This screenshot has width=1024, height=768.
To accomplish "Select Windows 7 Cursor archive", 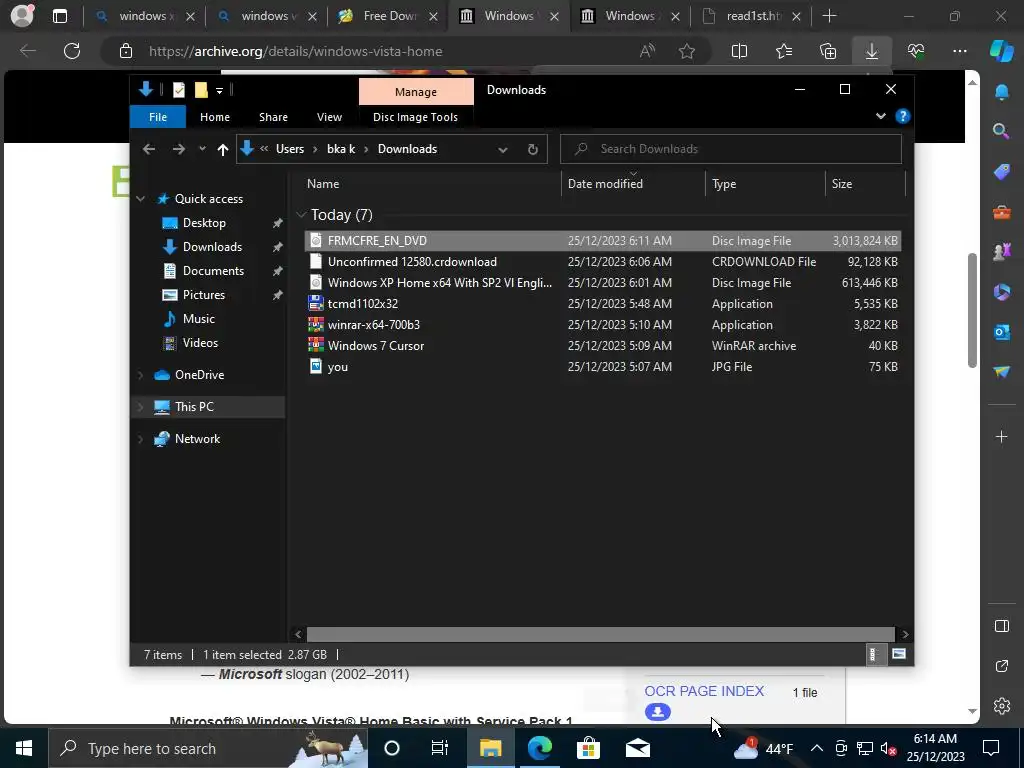I will click(602, 345).
